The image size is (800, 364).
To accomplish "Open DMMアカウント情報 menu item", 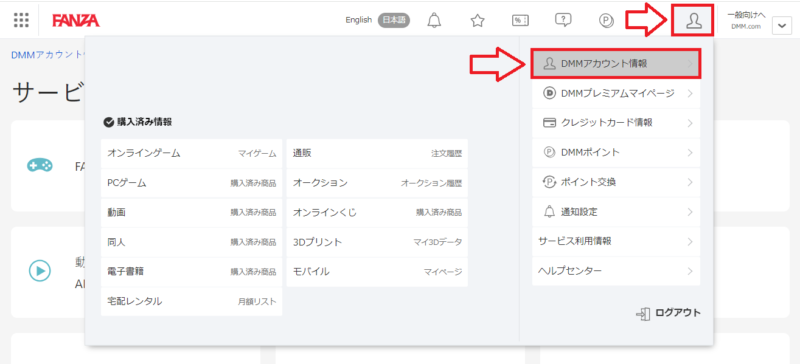I will point(616,64).
